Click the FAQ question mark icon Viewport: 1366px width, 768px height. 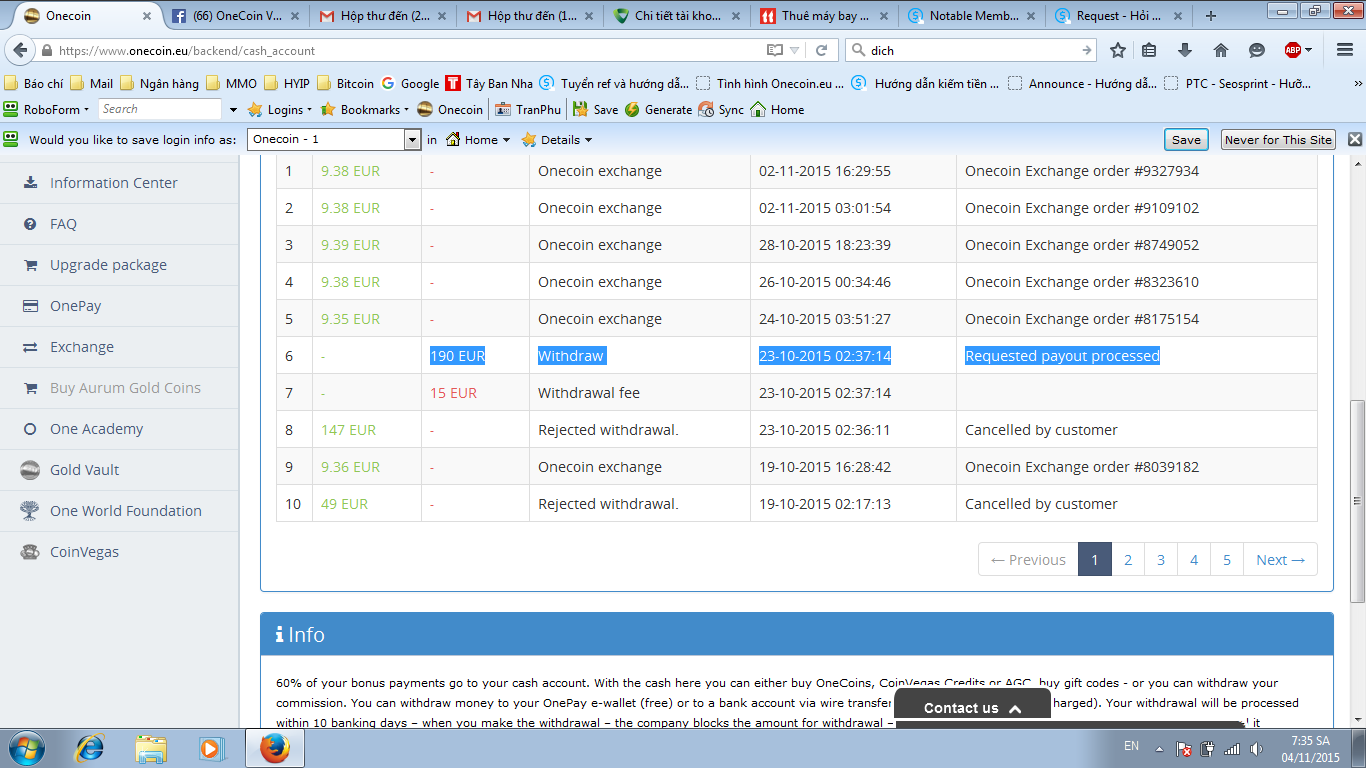(30, 224)
